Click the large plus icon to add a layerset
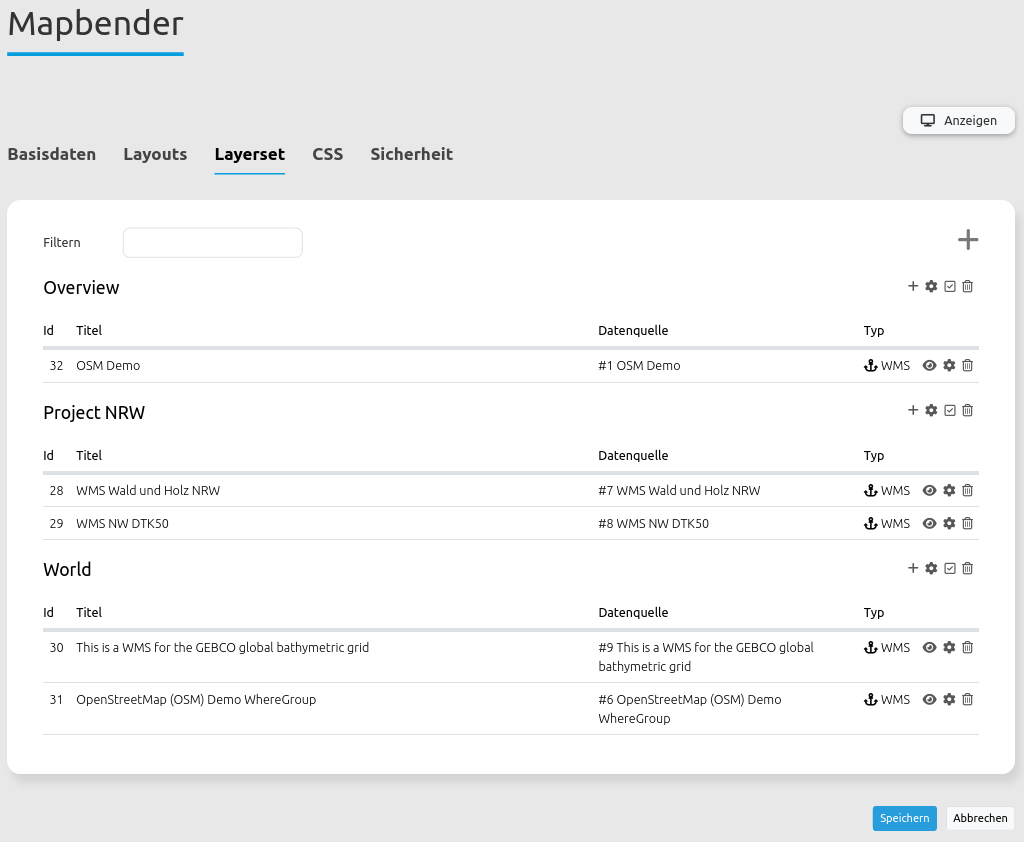The height and width of the screenshot is (842, 1024). [967, 240]
